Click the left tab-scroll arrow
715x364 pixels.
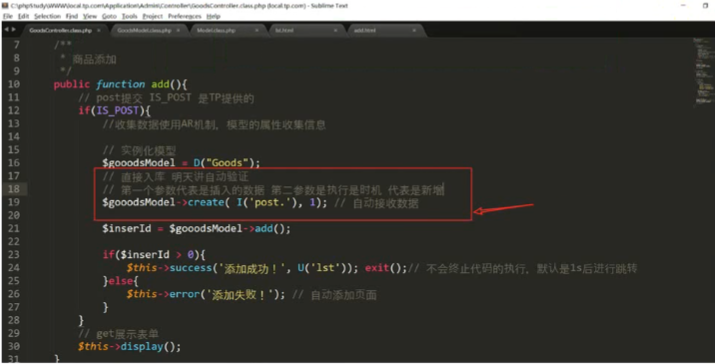click(6, 29)
